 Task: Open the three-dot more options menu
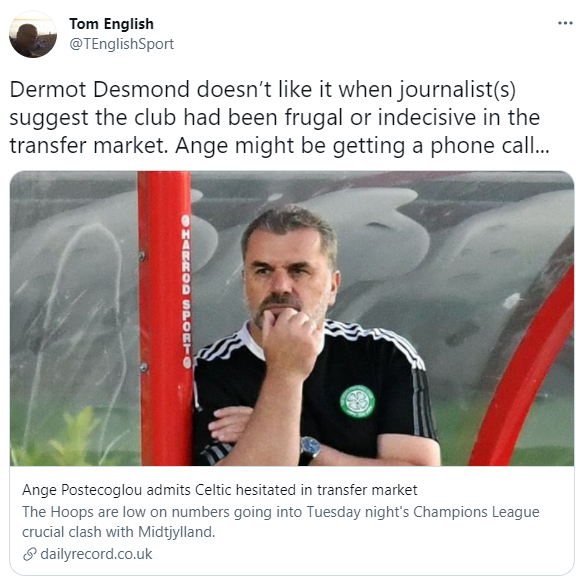(x=565, y=23)
